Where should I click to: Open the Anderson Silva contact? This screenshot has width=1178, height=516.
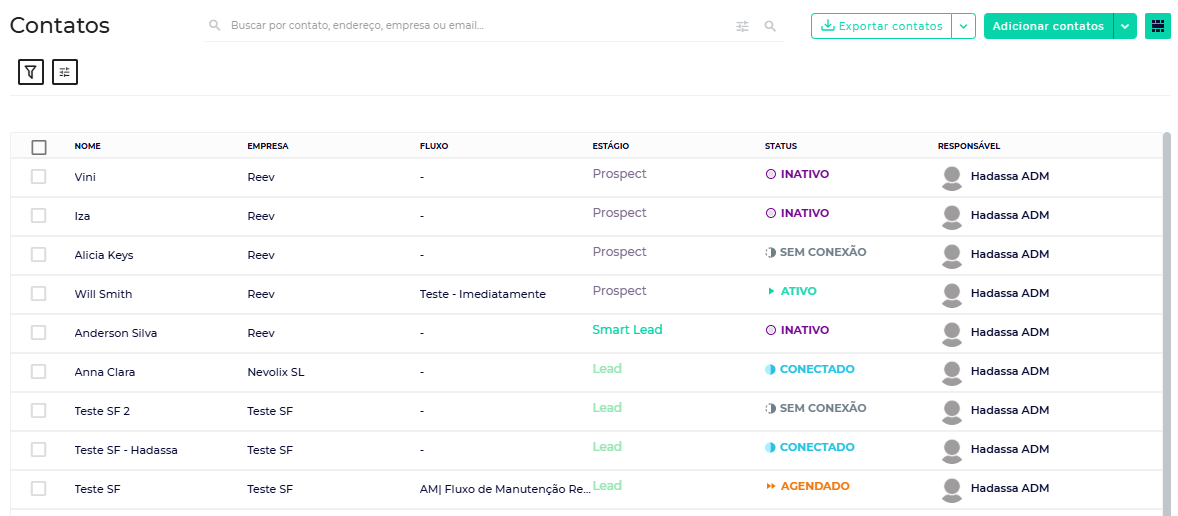click(x=116, y=333)
